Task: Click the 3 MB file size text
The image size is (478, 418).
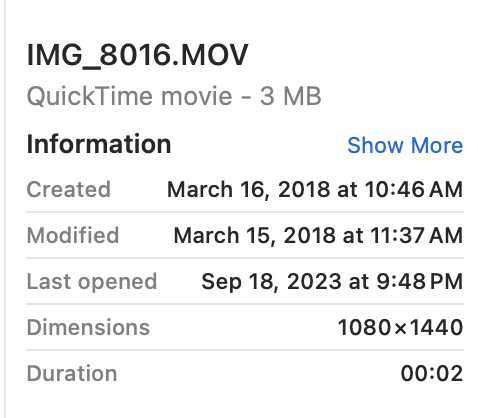Action: pyautogui.click(x=290, y=96)
